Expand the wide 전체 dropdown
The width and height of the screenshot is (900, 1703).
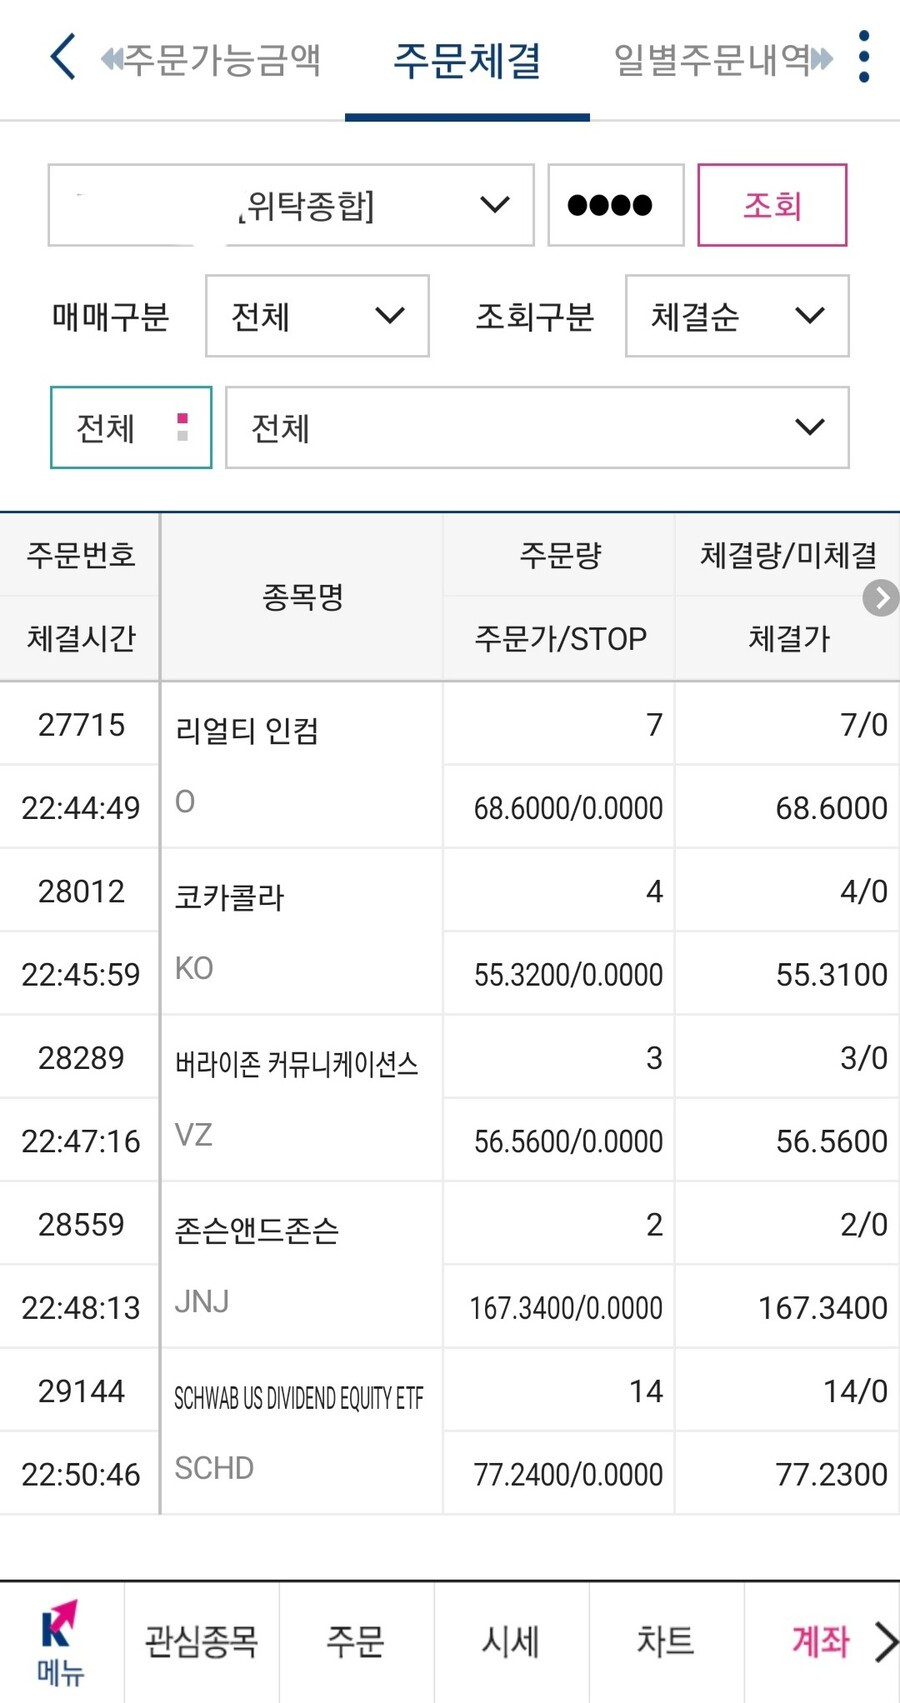(537, 427)
